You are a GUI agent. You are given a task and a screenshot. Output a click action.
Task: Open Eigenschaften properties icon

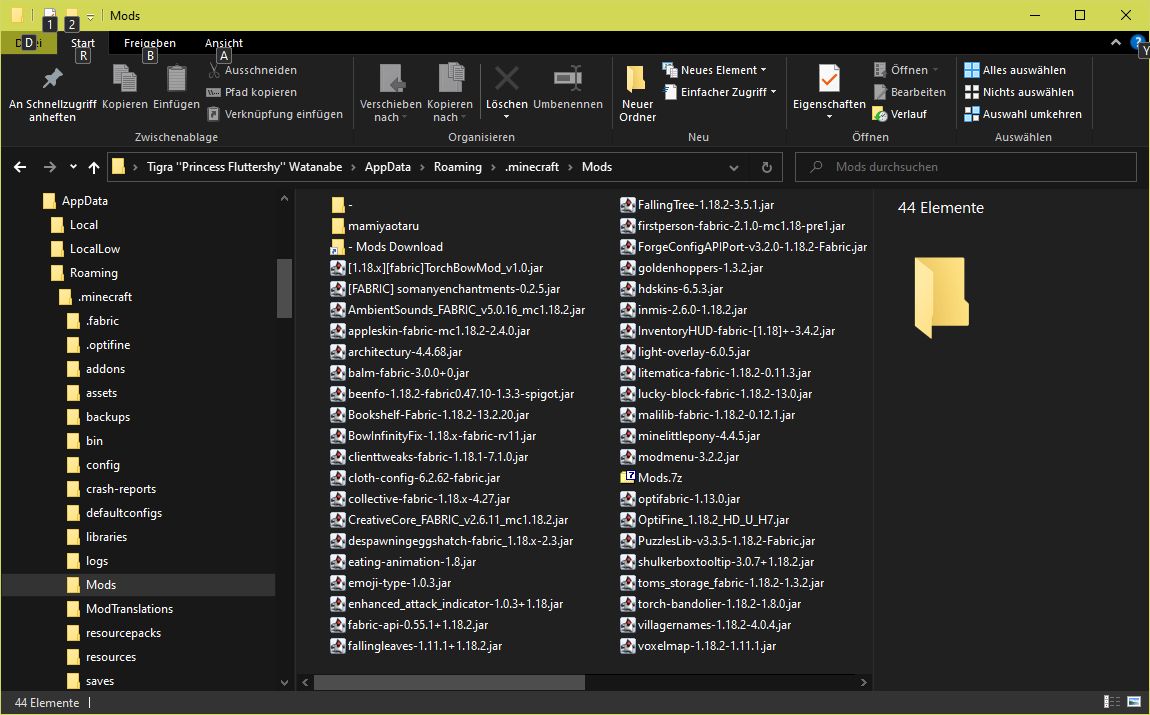pyautogui.click(x=829, y=79)
